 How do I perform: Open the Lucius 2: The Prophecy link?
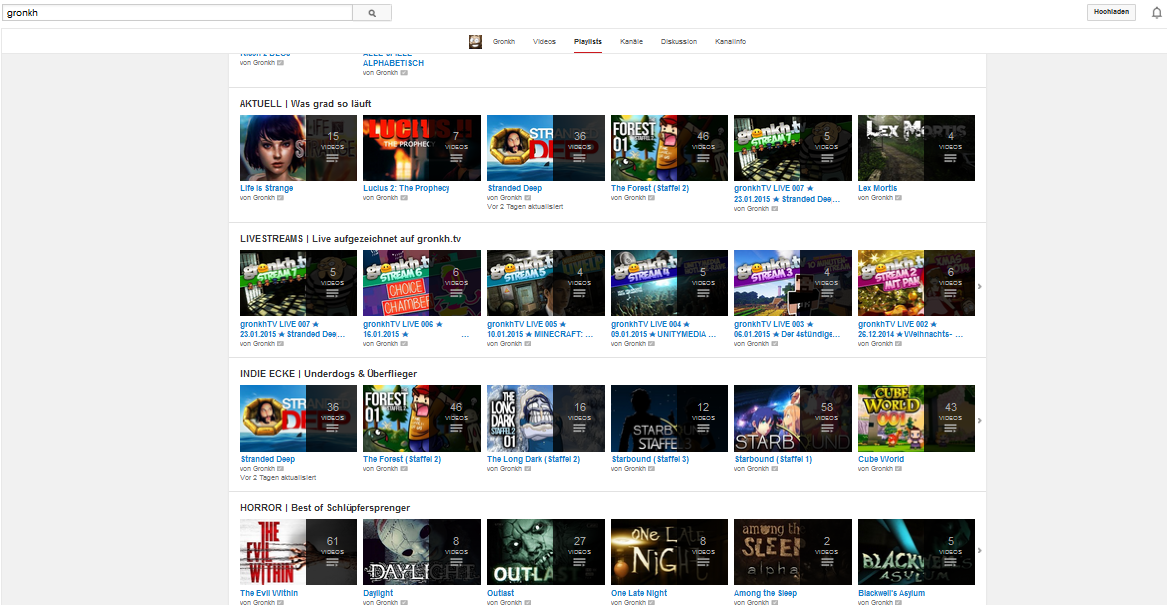[406, 188]
